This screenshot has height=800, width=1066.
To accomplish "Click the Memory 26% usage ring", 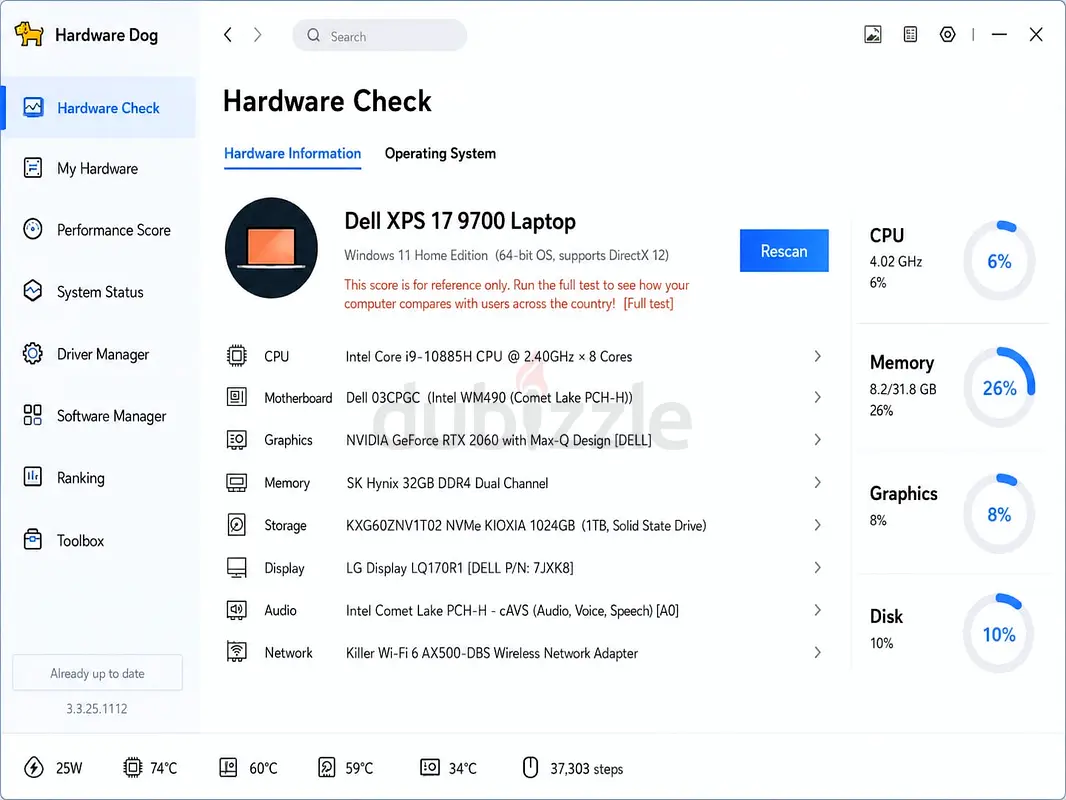I will pos(999,387).
